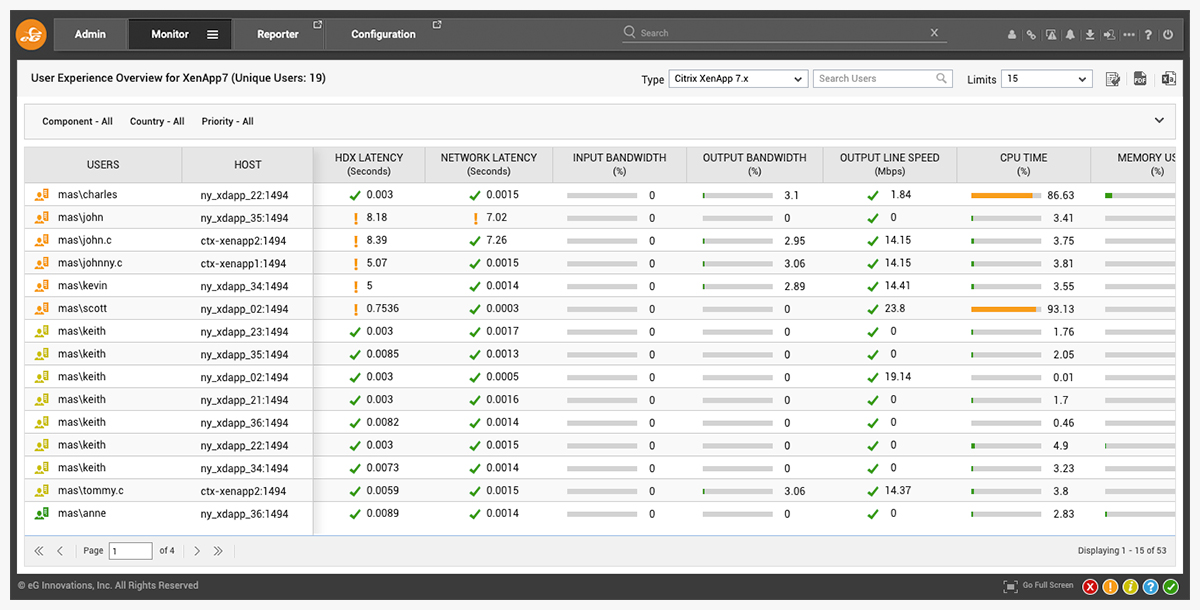
Task: Click the download icon in header
Action: pos(1090,34)
